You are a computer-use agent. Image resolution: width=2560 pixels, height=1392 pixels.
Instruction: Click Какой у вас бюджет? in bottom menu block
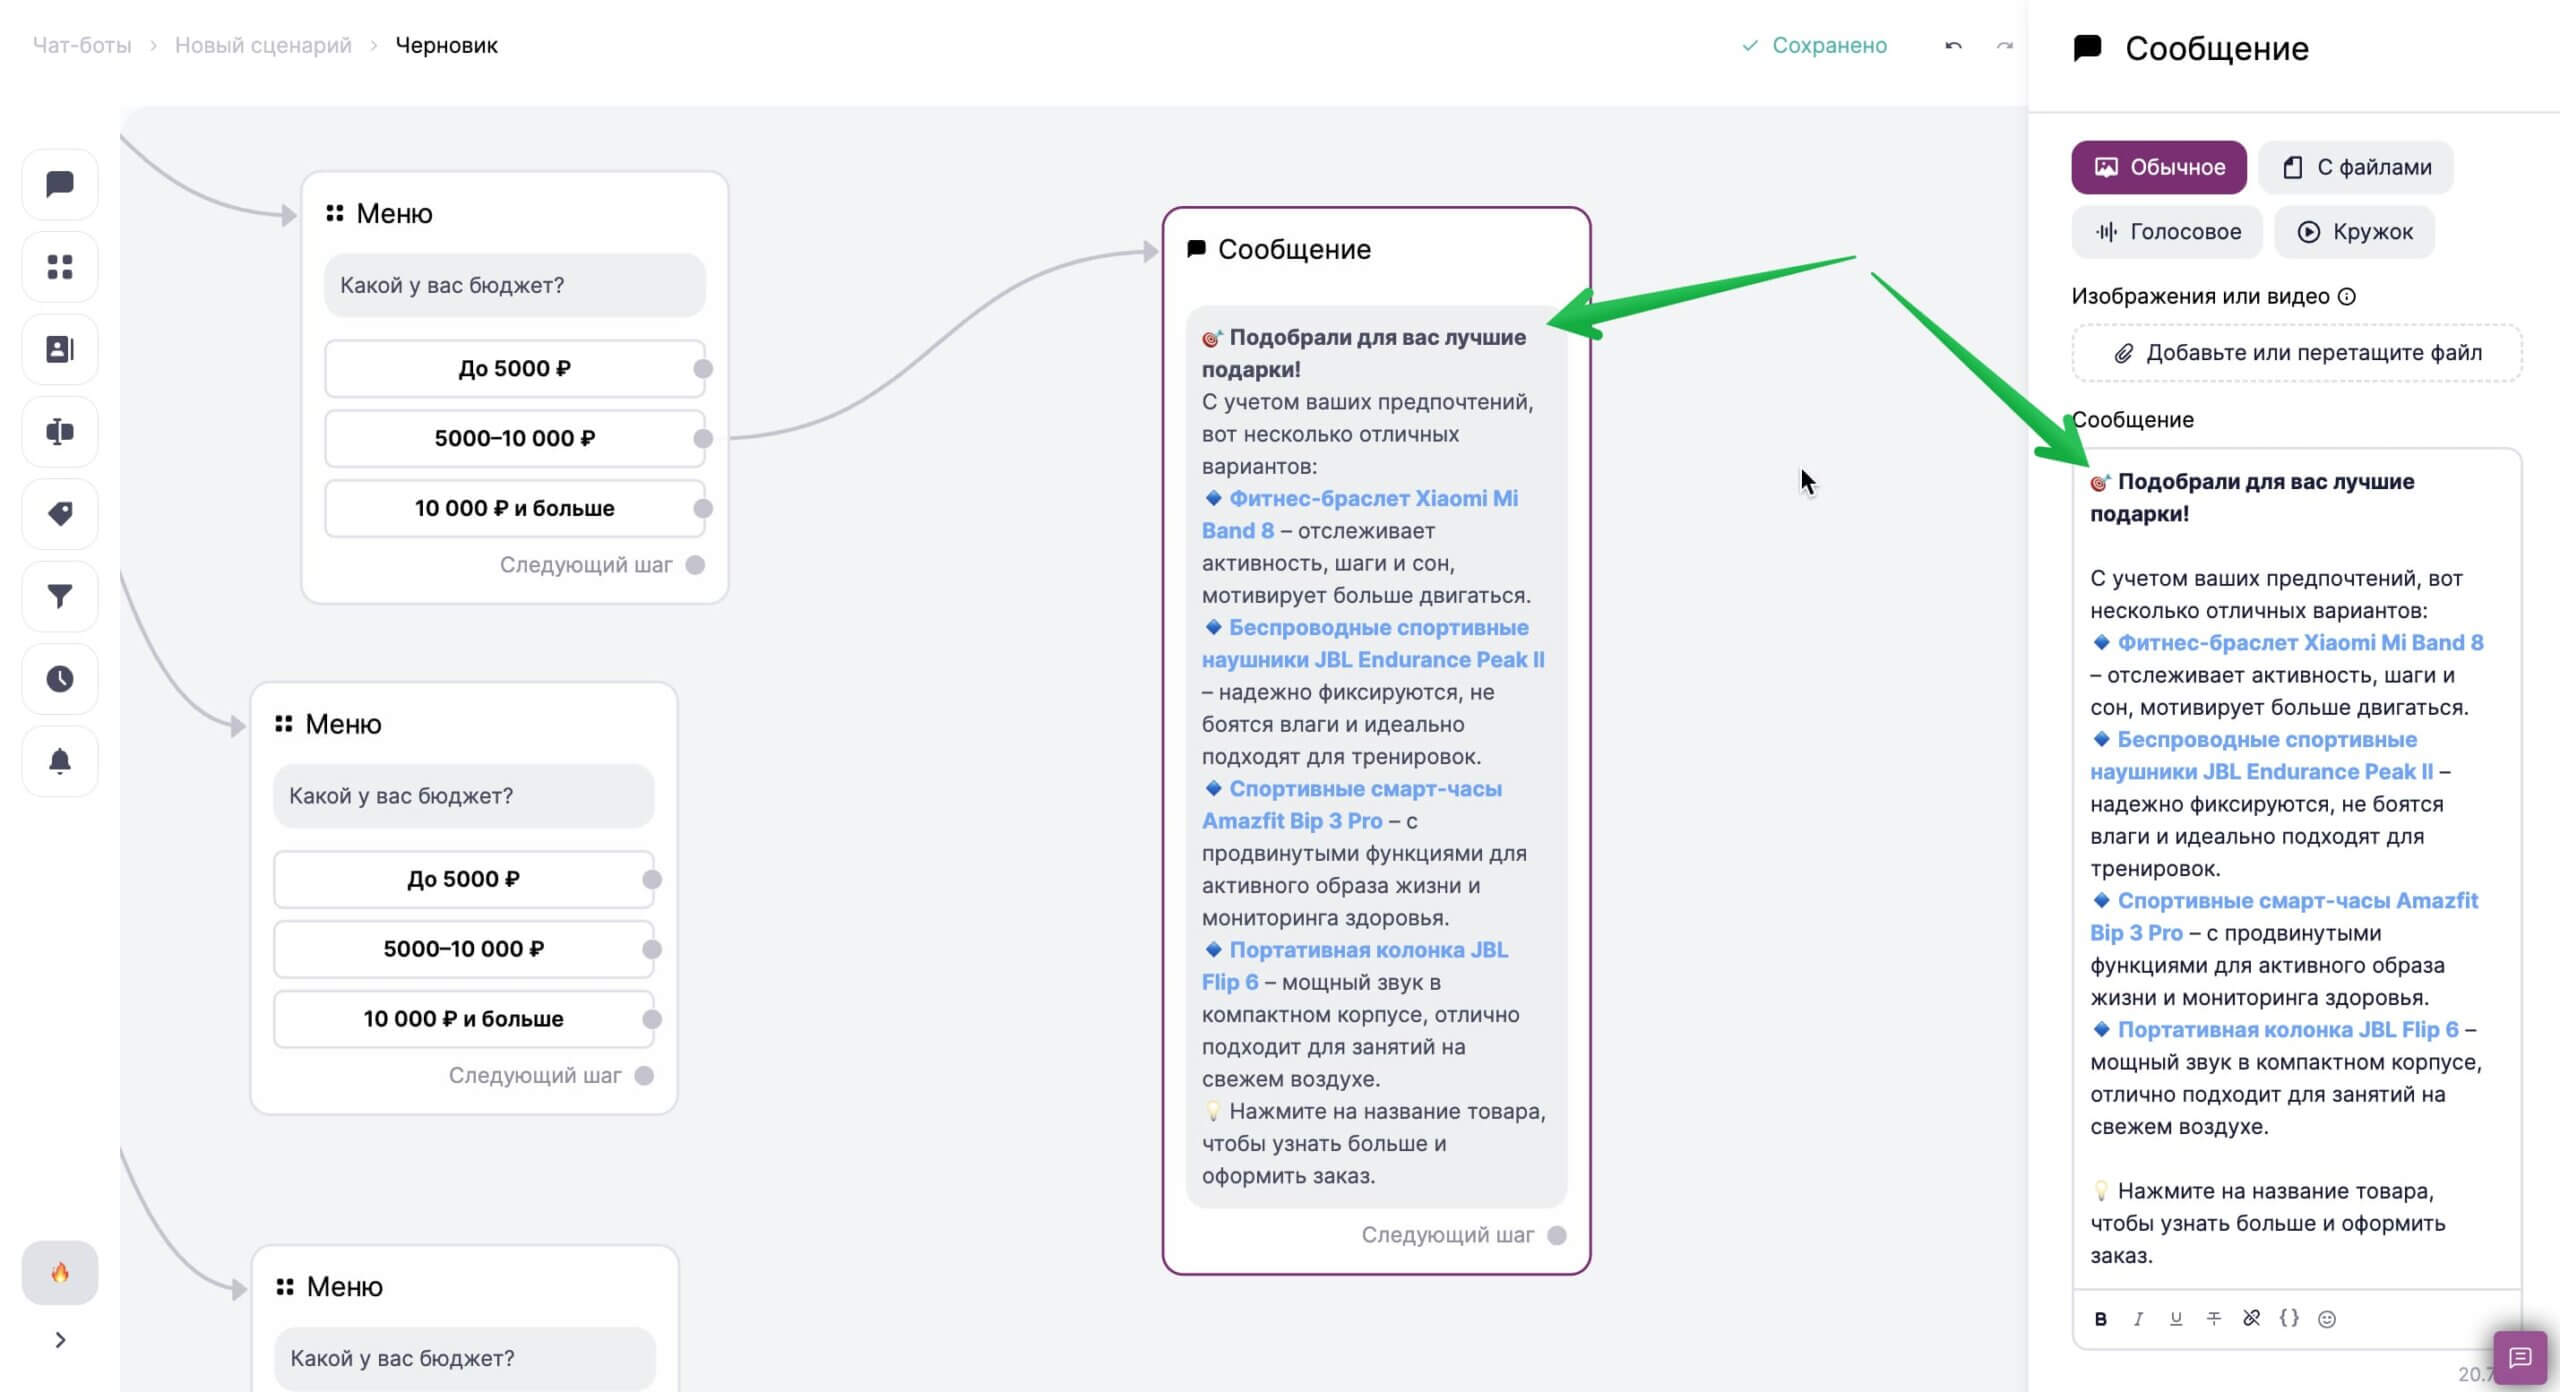click(x=465, y=1358)
